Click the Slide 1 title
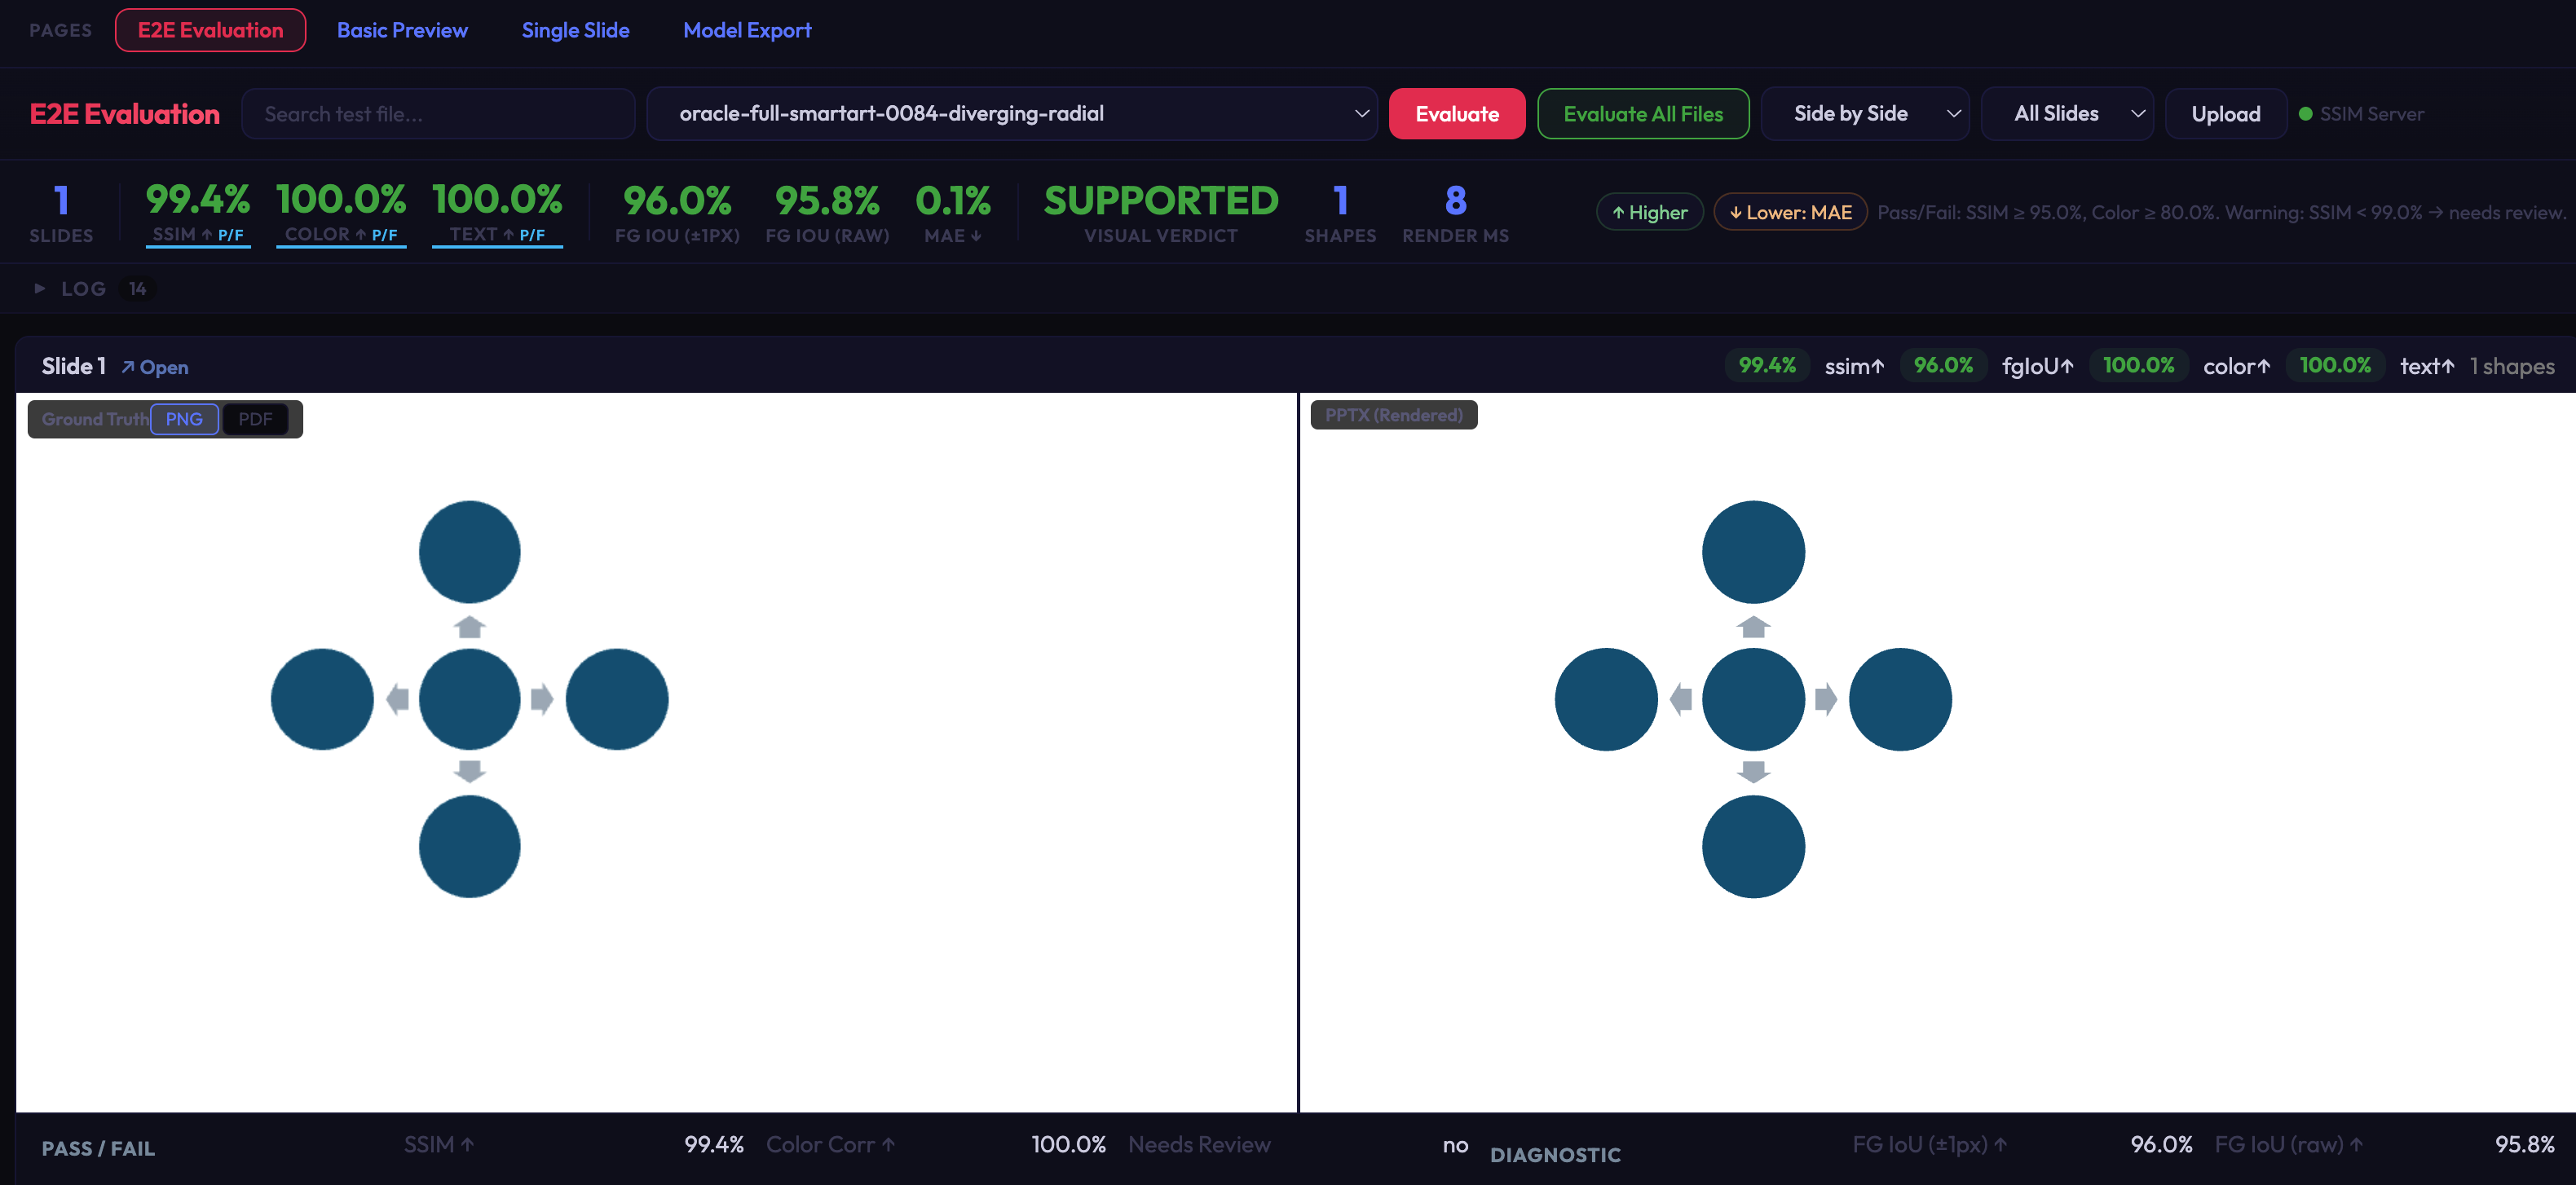The height and width of the screenshot is (1185, 2576). coord(73,366)
